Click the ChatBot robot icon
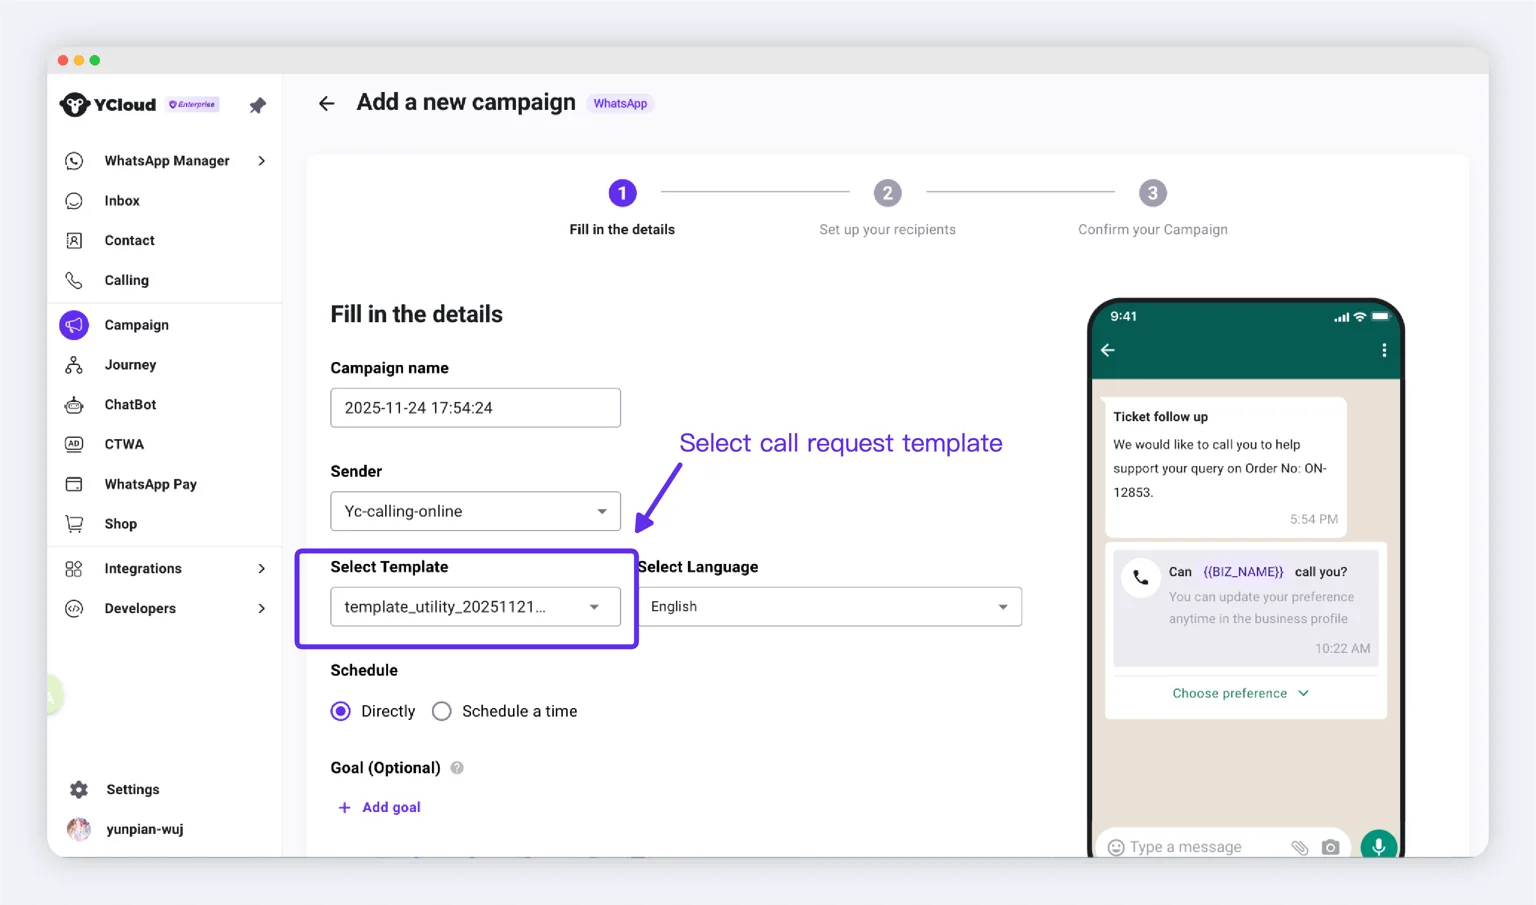 click(74, 405)
